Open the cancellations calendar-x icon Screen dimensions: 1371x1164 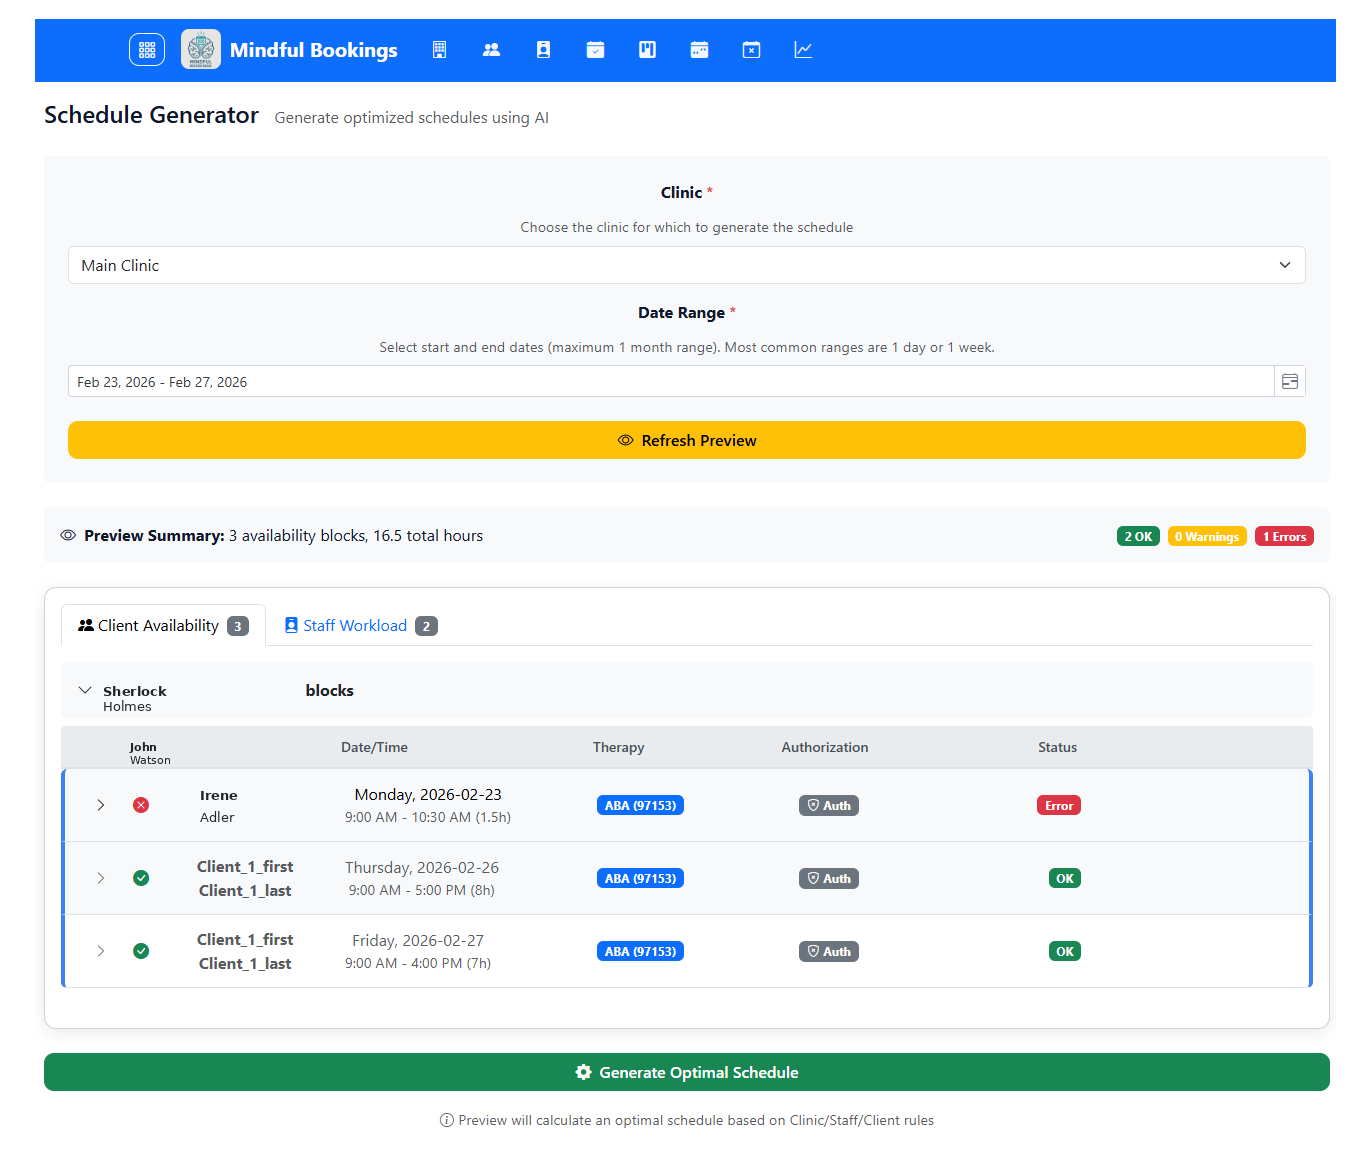click(x=751, y=49)
